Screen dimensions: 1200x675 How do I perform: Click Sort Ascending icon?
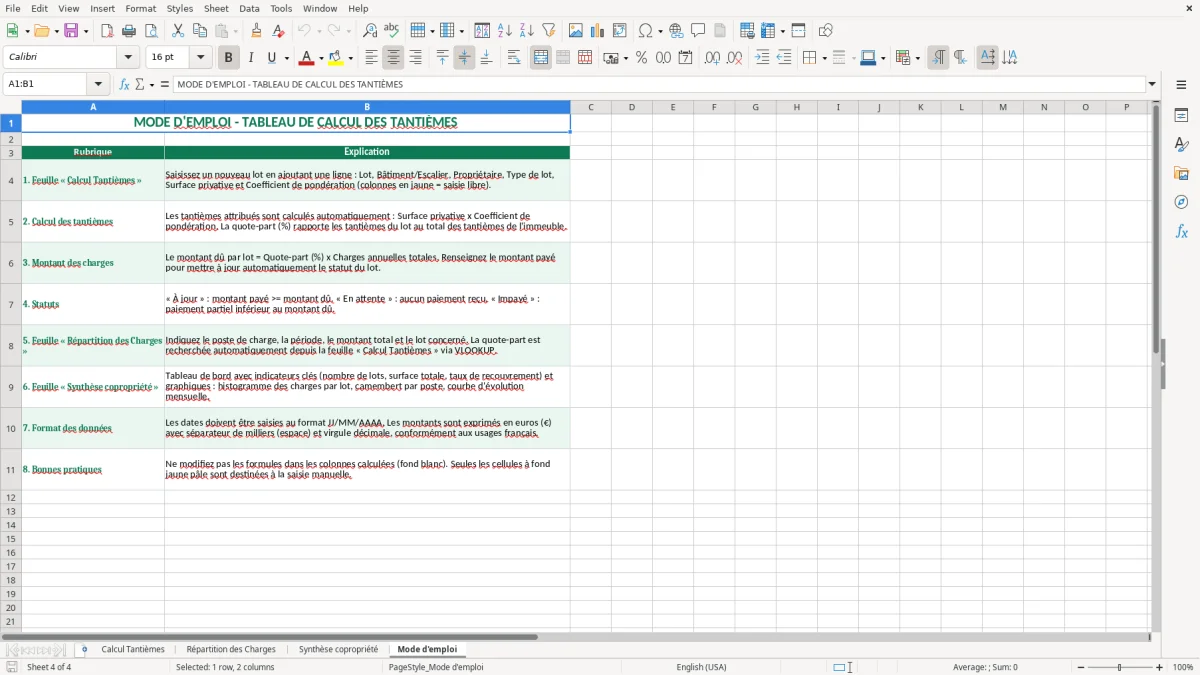click(x=505, y=31)
